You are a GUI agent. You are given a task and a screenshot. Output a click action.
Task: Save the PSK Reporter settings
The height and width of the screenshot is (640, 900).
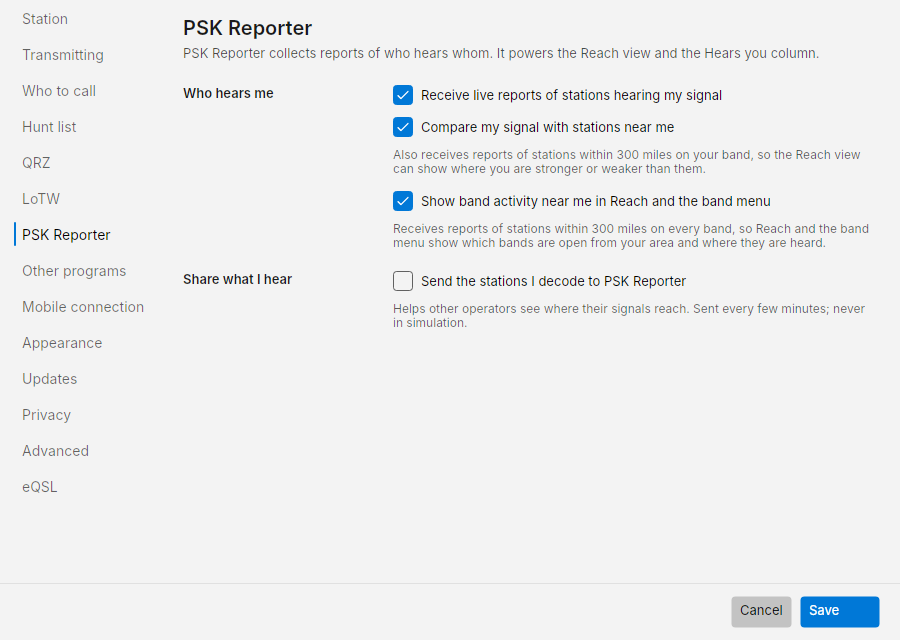(840, 611)
